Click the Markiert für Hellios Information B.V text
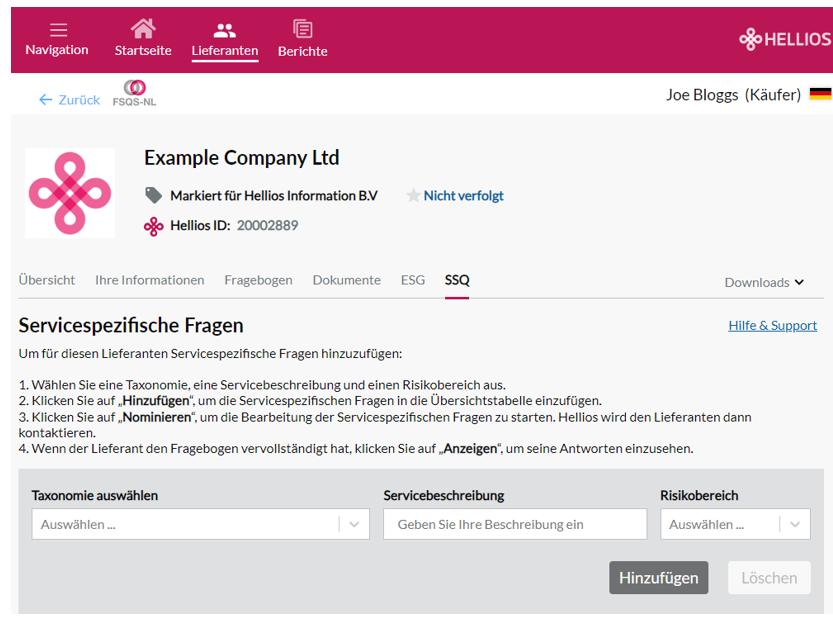Image resolution: width=833 pixels, height=618 pixels. (x=274, y=196)
